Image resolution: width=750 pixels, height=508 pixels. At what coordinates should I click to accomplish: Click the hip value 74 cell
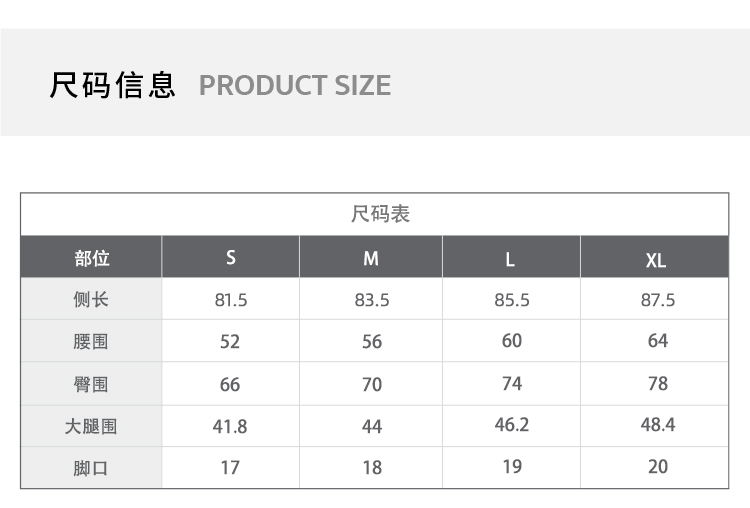click(512, 384)
